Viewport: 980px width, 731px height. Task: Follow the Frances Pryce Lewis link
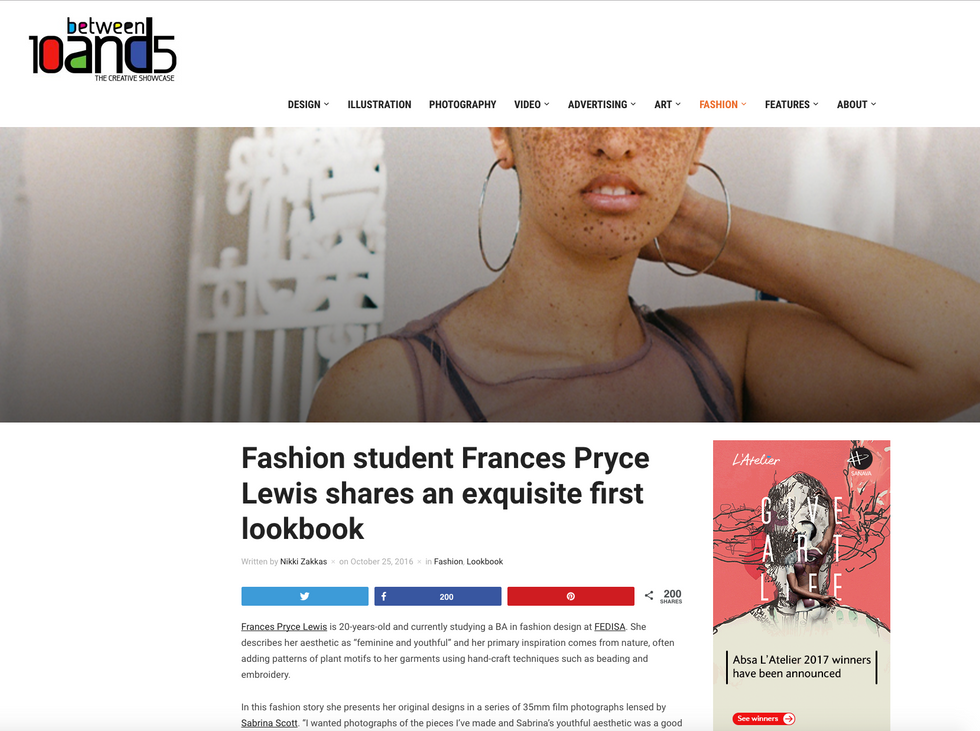pos(284,627)
